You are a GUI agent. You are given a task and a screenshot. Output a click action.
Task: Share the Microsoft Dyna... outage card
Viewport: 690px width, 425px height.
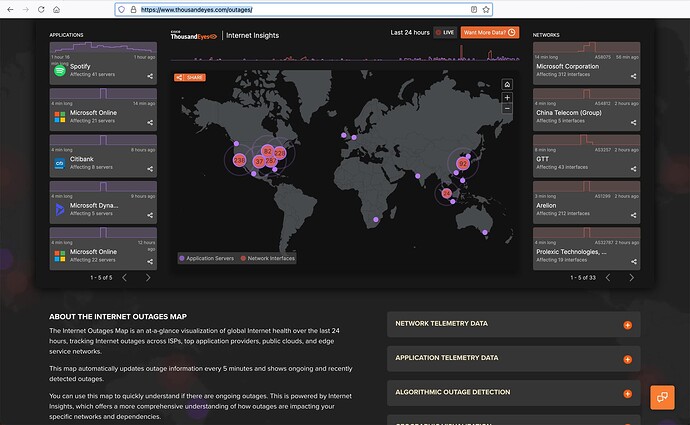(150, 215)
